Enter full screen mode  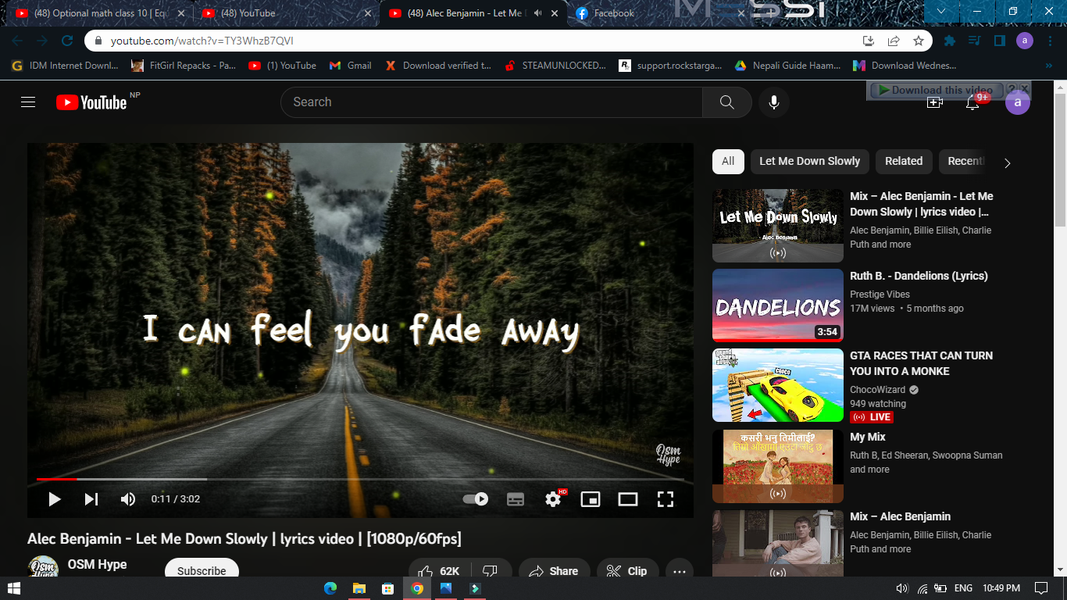tap(665, 499)
